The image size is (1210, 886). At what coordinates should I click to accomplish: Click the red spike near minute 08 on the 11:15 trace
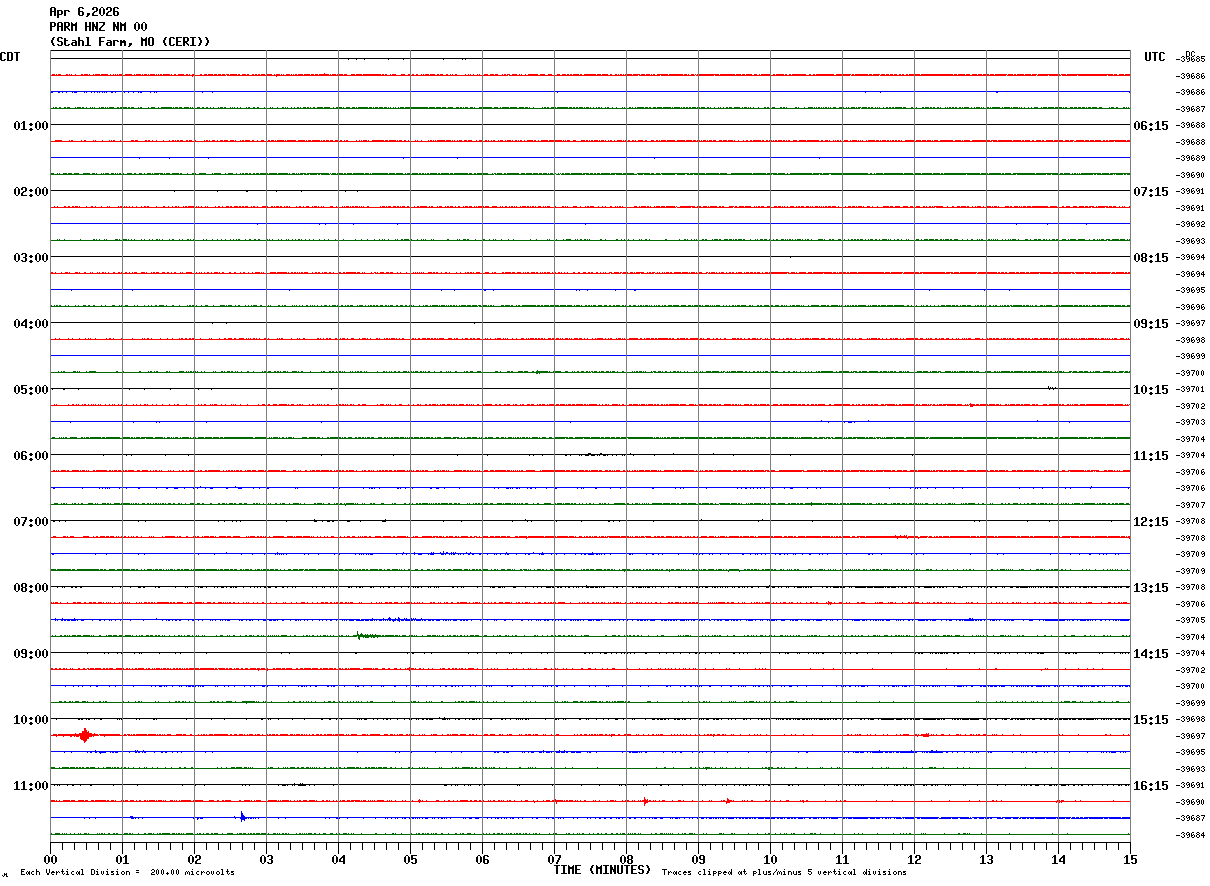(x=645, y=801)
